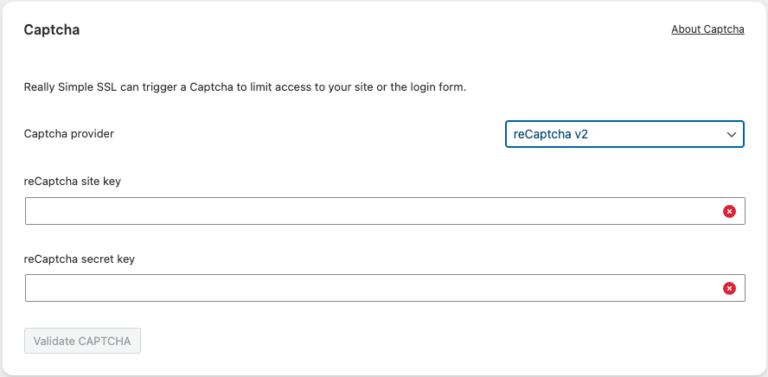Click the left edge of the secret key textbox
Image resolution: width=768 pixels, height=377 pixels.
click(30, 288)
